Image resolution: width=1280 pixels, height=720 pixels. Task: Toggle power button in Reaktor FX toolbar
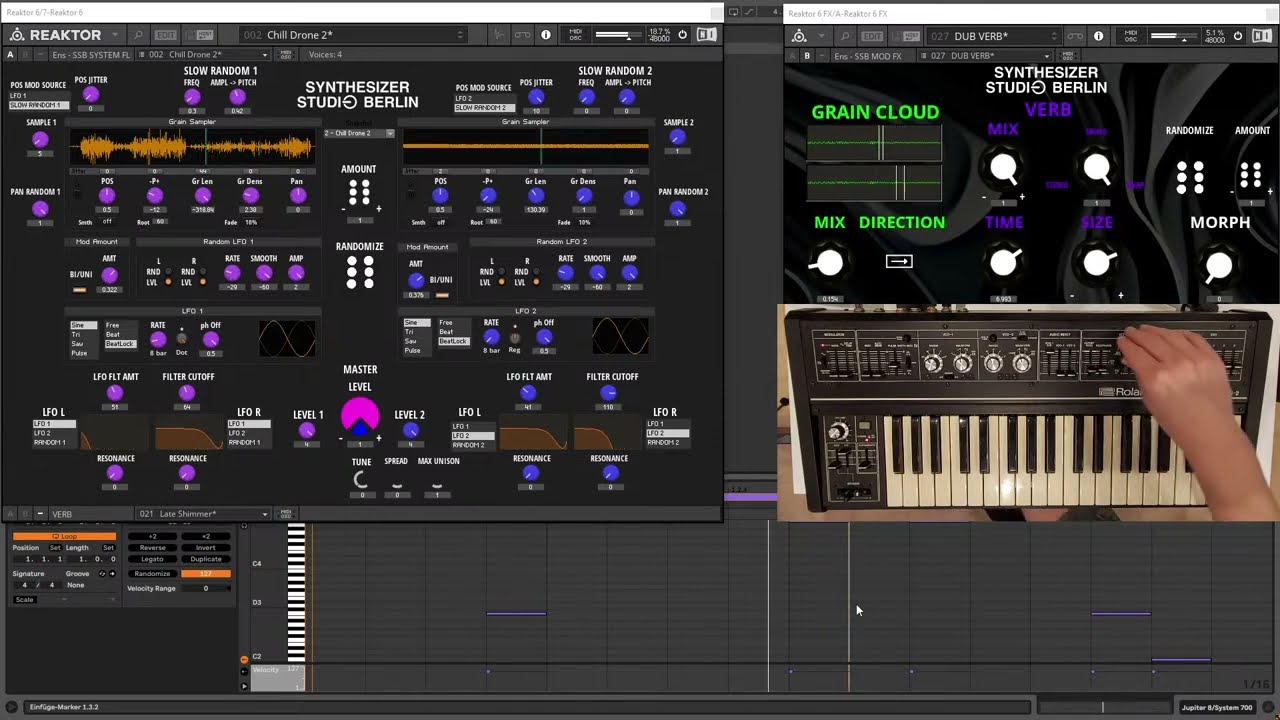click(1237, 36)
